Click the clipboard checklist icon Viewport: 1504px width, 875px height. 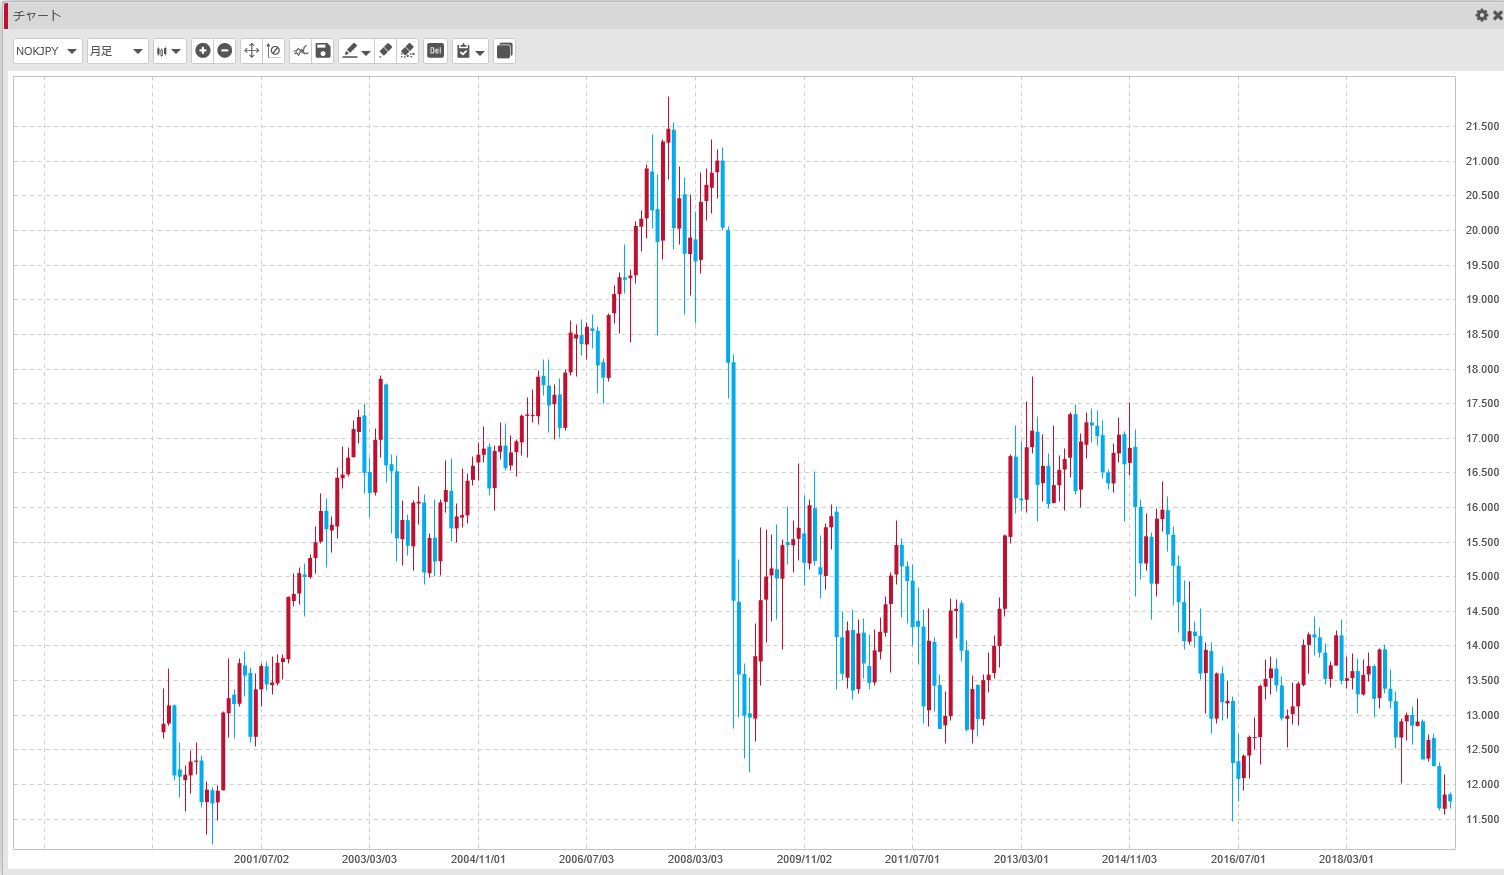pos(463,51)
